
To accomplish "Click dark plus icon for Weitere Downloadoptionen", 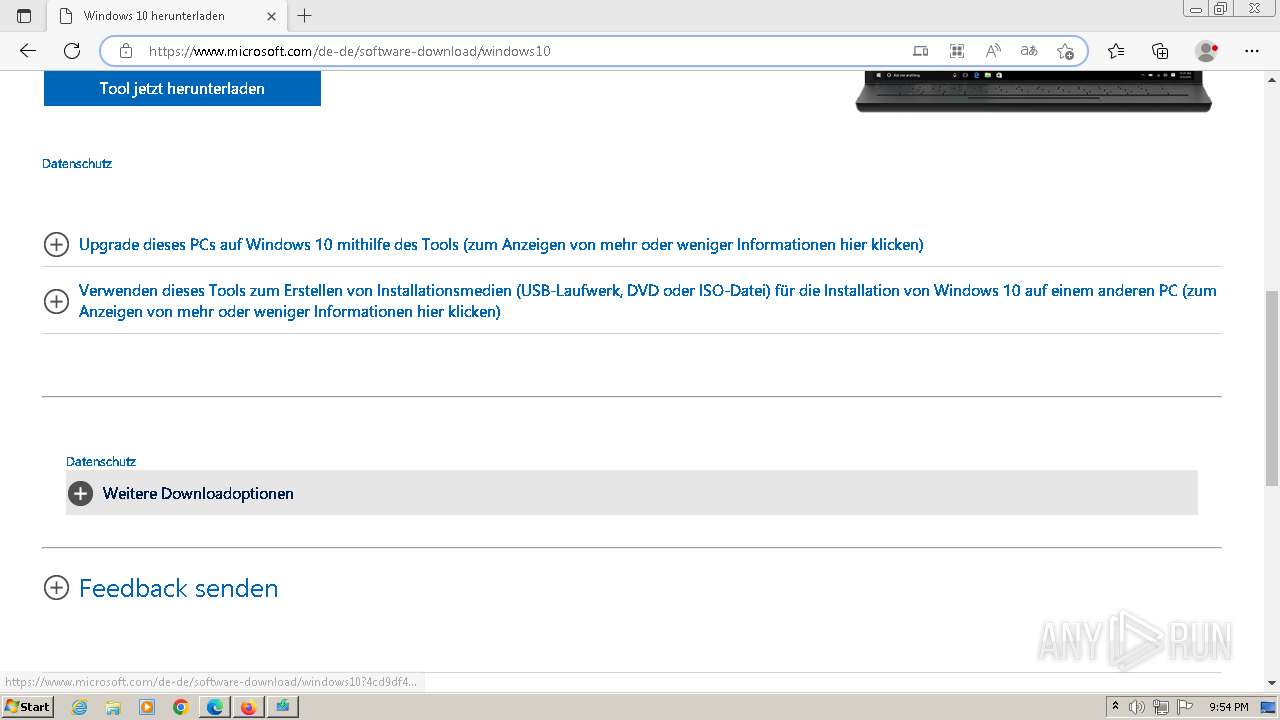I will coord(80,493).
